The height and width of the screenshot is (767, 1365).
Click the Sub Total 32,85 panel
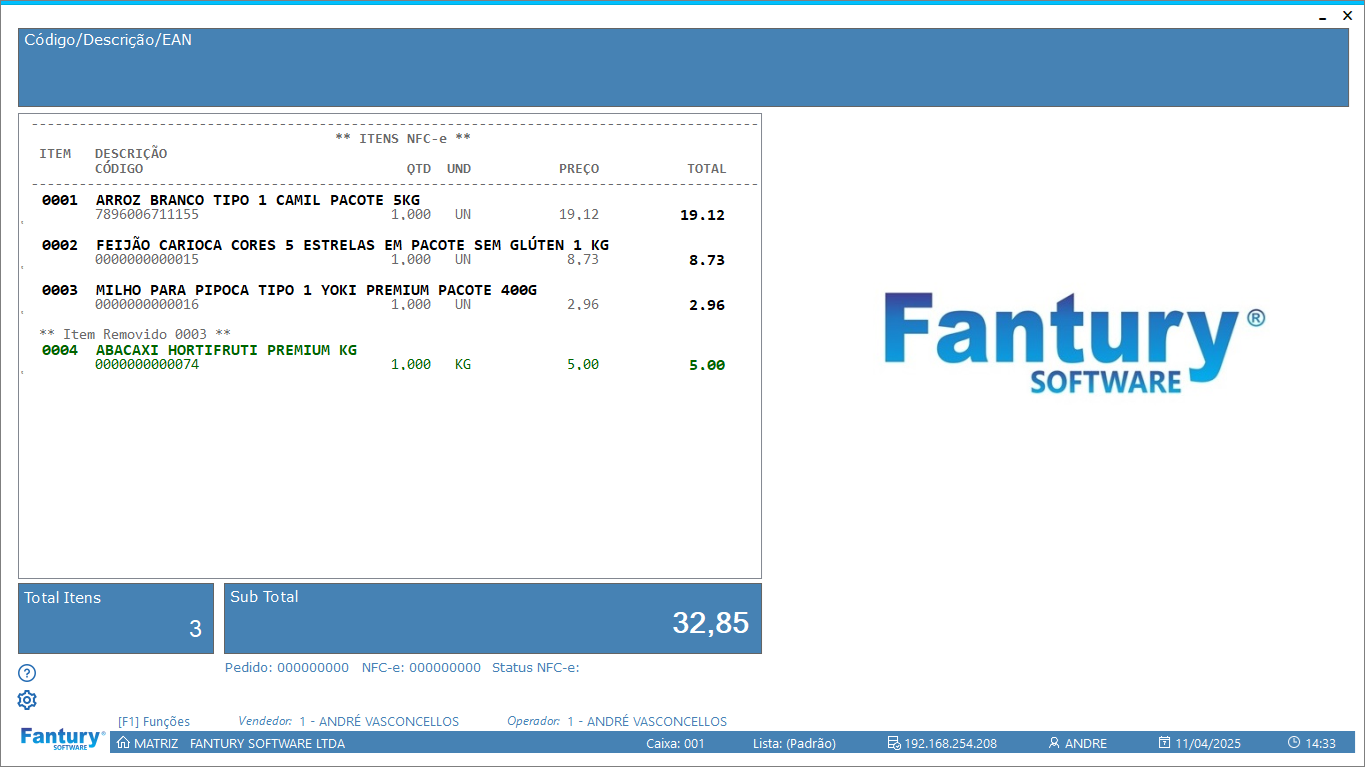click(492, 618)
